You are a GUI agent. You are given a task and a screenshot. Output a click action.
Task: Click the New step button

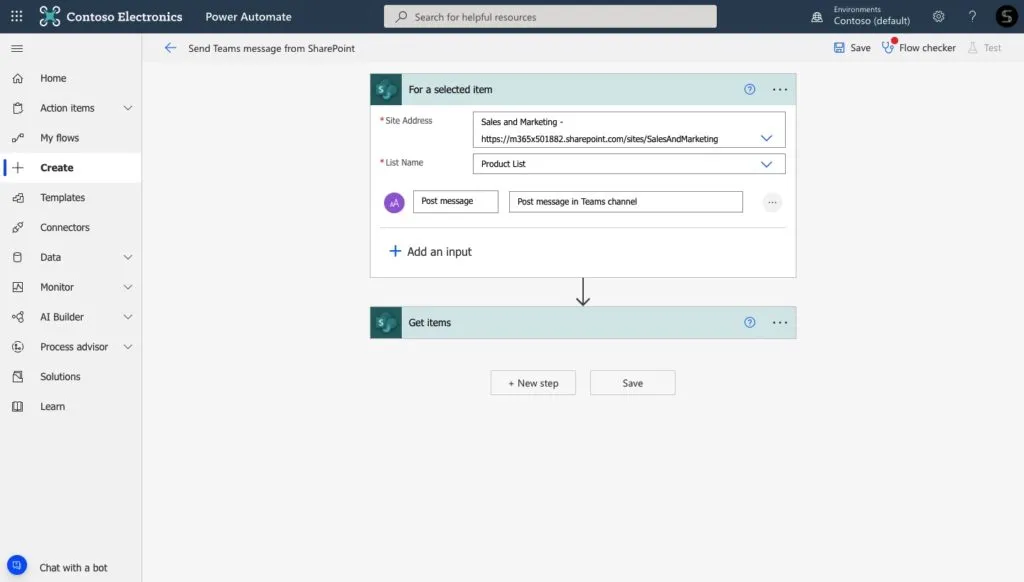click(x=533, y=383)
